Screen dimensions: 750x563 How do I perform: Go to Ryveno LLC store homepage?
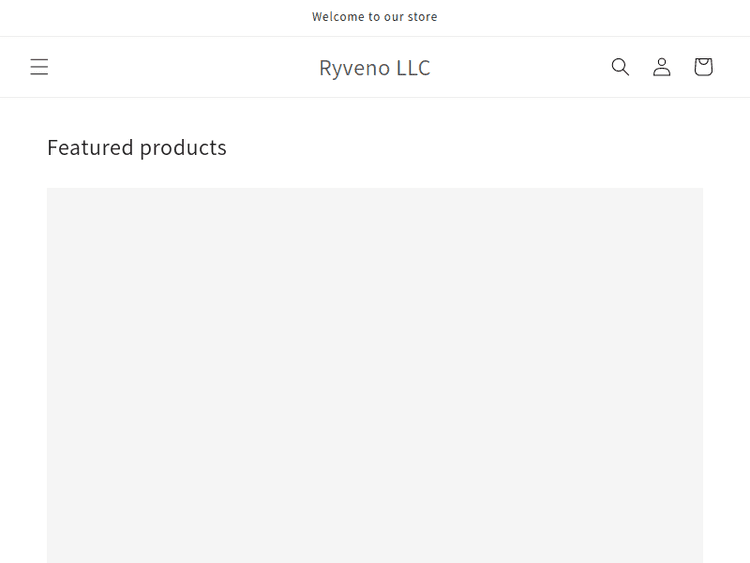point(375,68)
